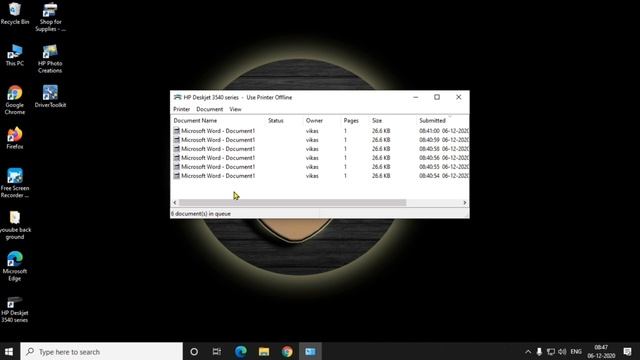Sort by Document Name column header
This screenshot has height=360, width=640.
point(218,120)
